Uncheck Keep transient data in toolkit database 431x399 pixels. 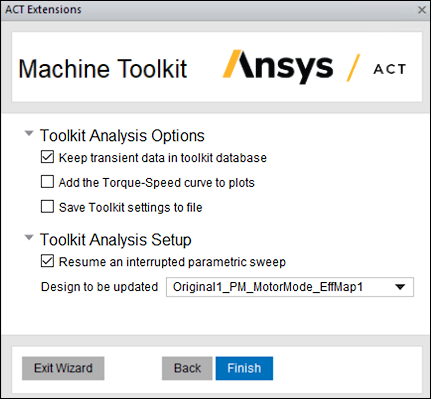pyautogui.click(x=47, y=157)
